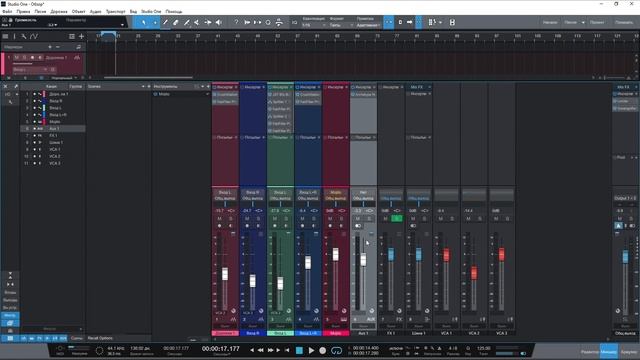
Task: Open the Правка menu
Action: coord(23,11)
